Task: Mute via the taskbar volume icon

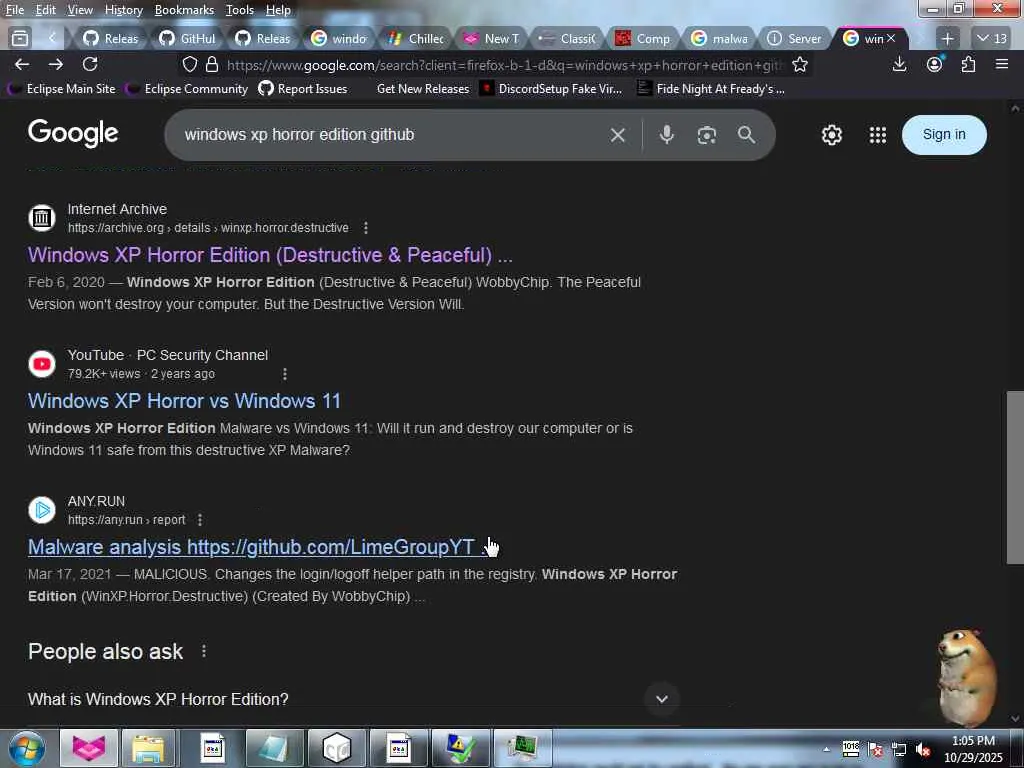Action: point(923,750)
